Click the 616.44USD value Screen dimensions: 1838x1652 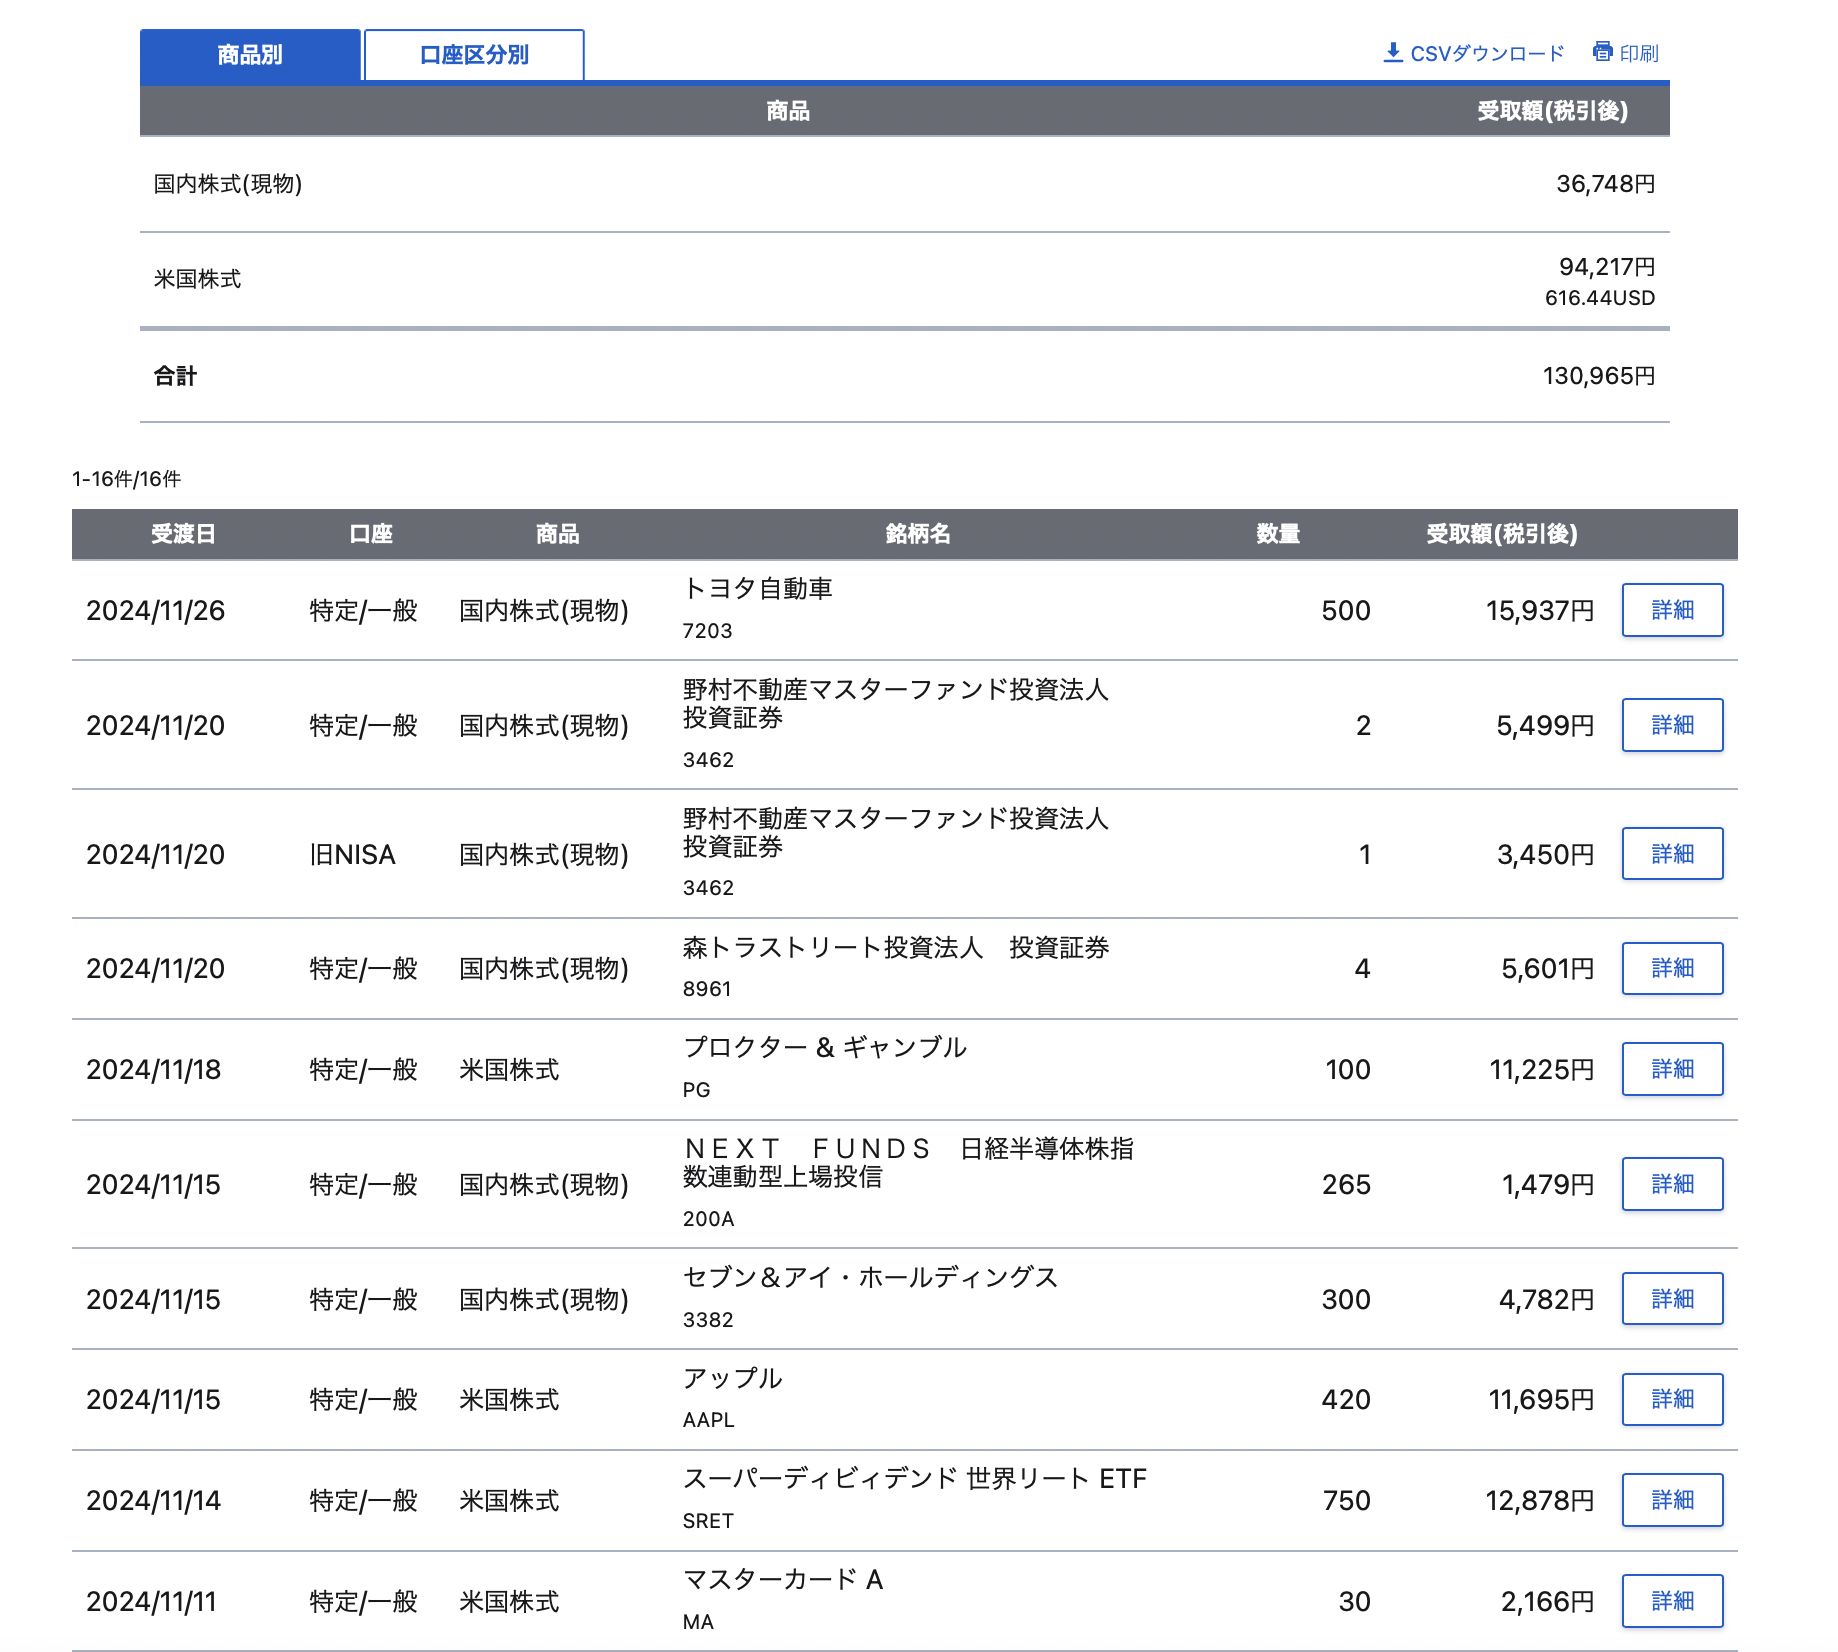tap(1600, 298)
